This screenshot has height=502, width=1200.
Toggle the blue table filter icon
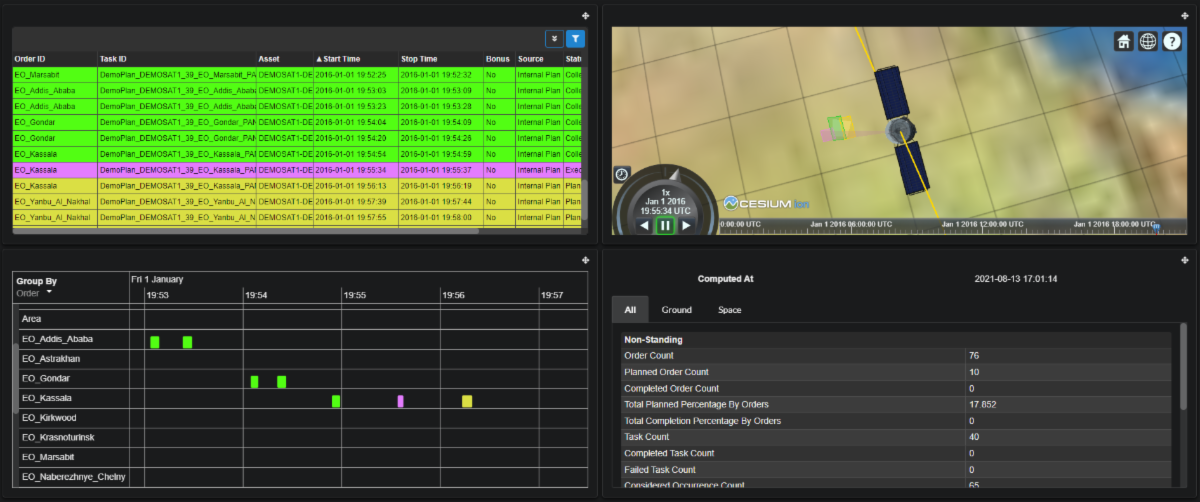point(576,39)
